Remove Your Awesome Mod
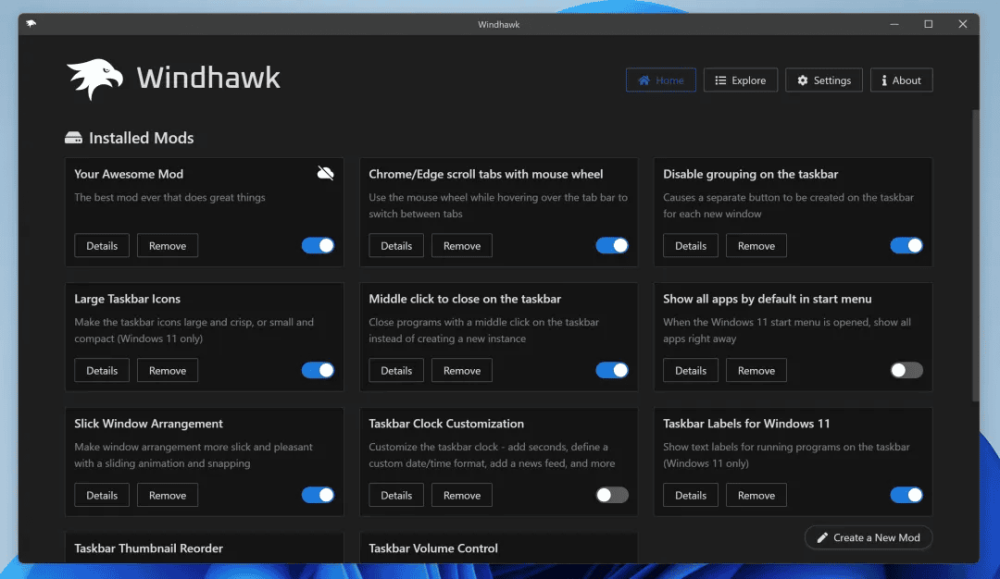The height and width of the screenshot is (579, 1000). click(x=168, y=246)
